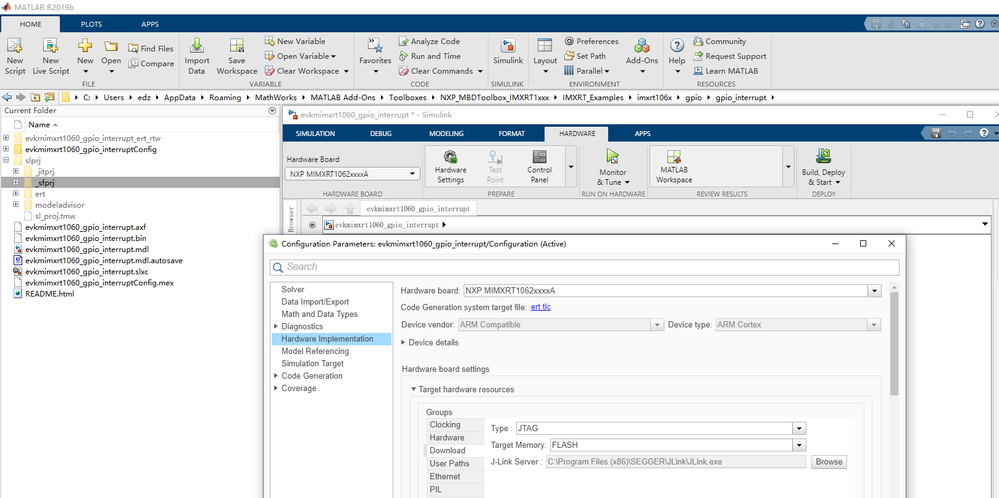
Task: Launch Simulink from the HOME ribbon
Action: tap(508, 51)
